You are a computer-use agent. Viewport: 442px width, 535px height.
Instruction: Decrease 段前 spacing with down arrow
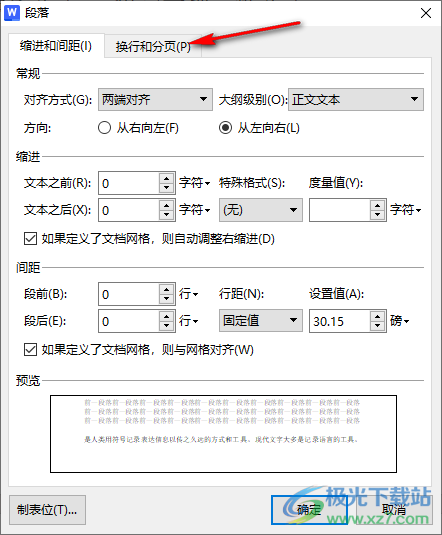pos(167,299)
